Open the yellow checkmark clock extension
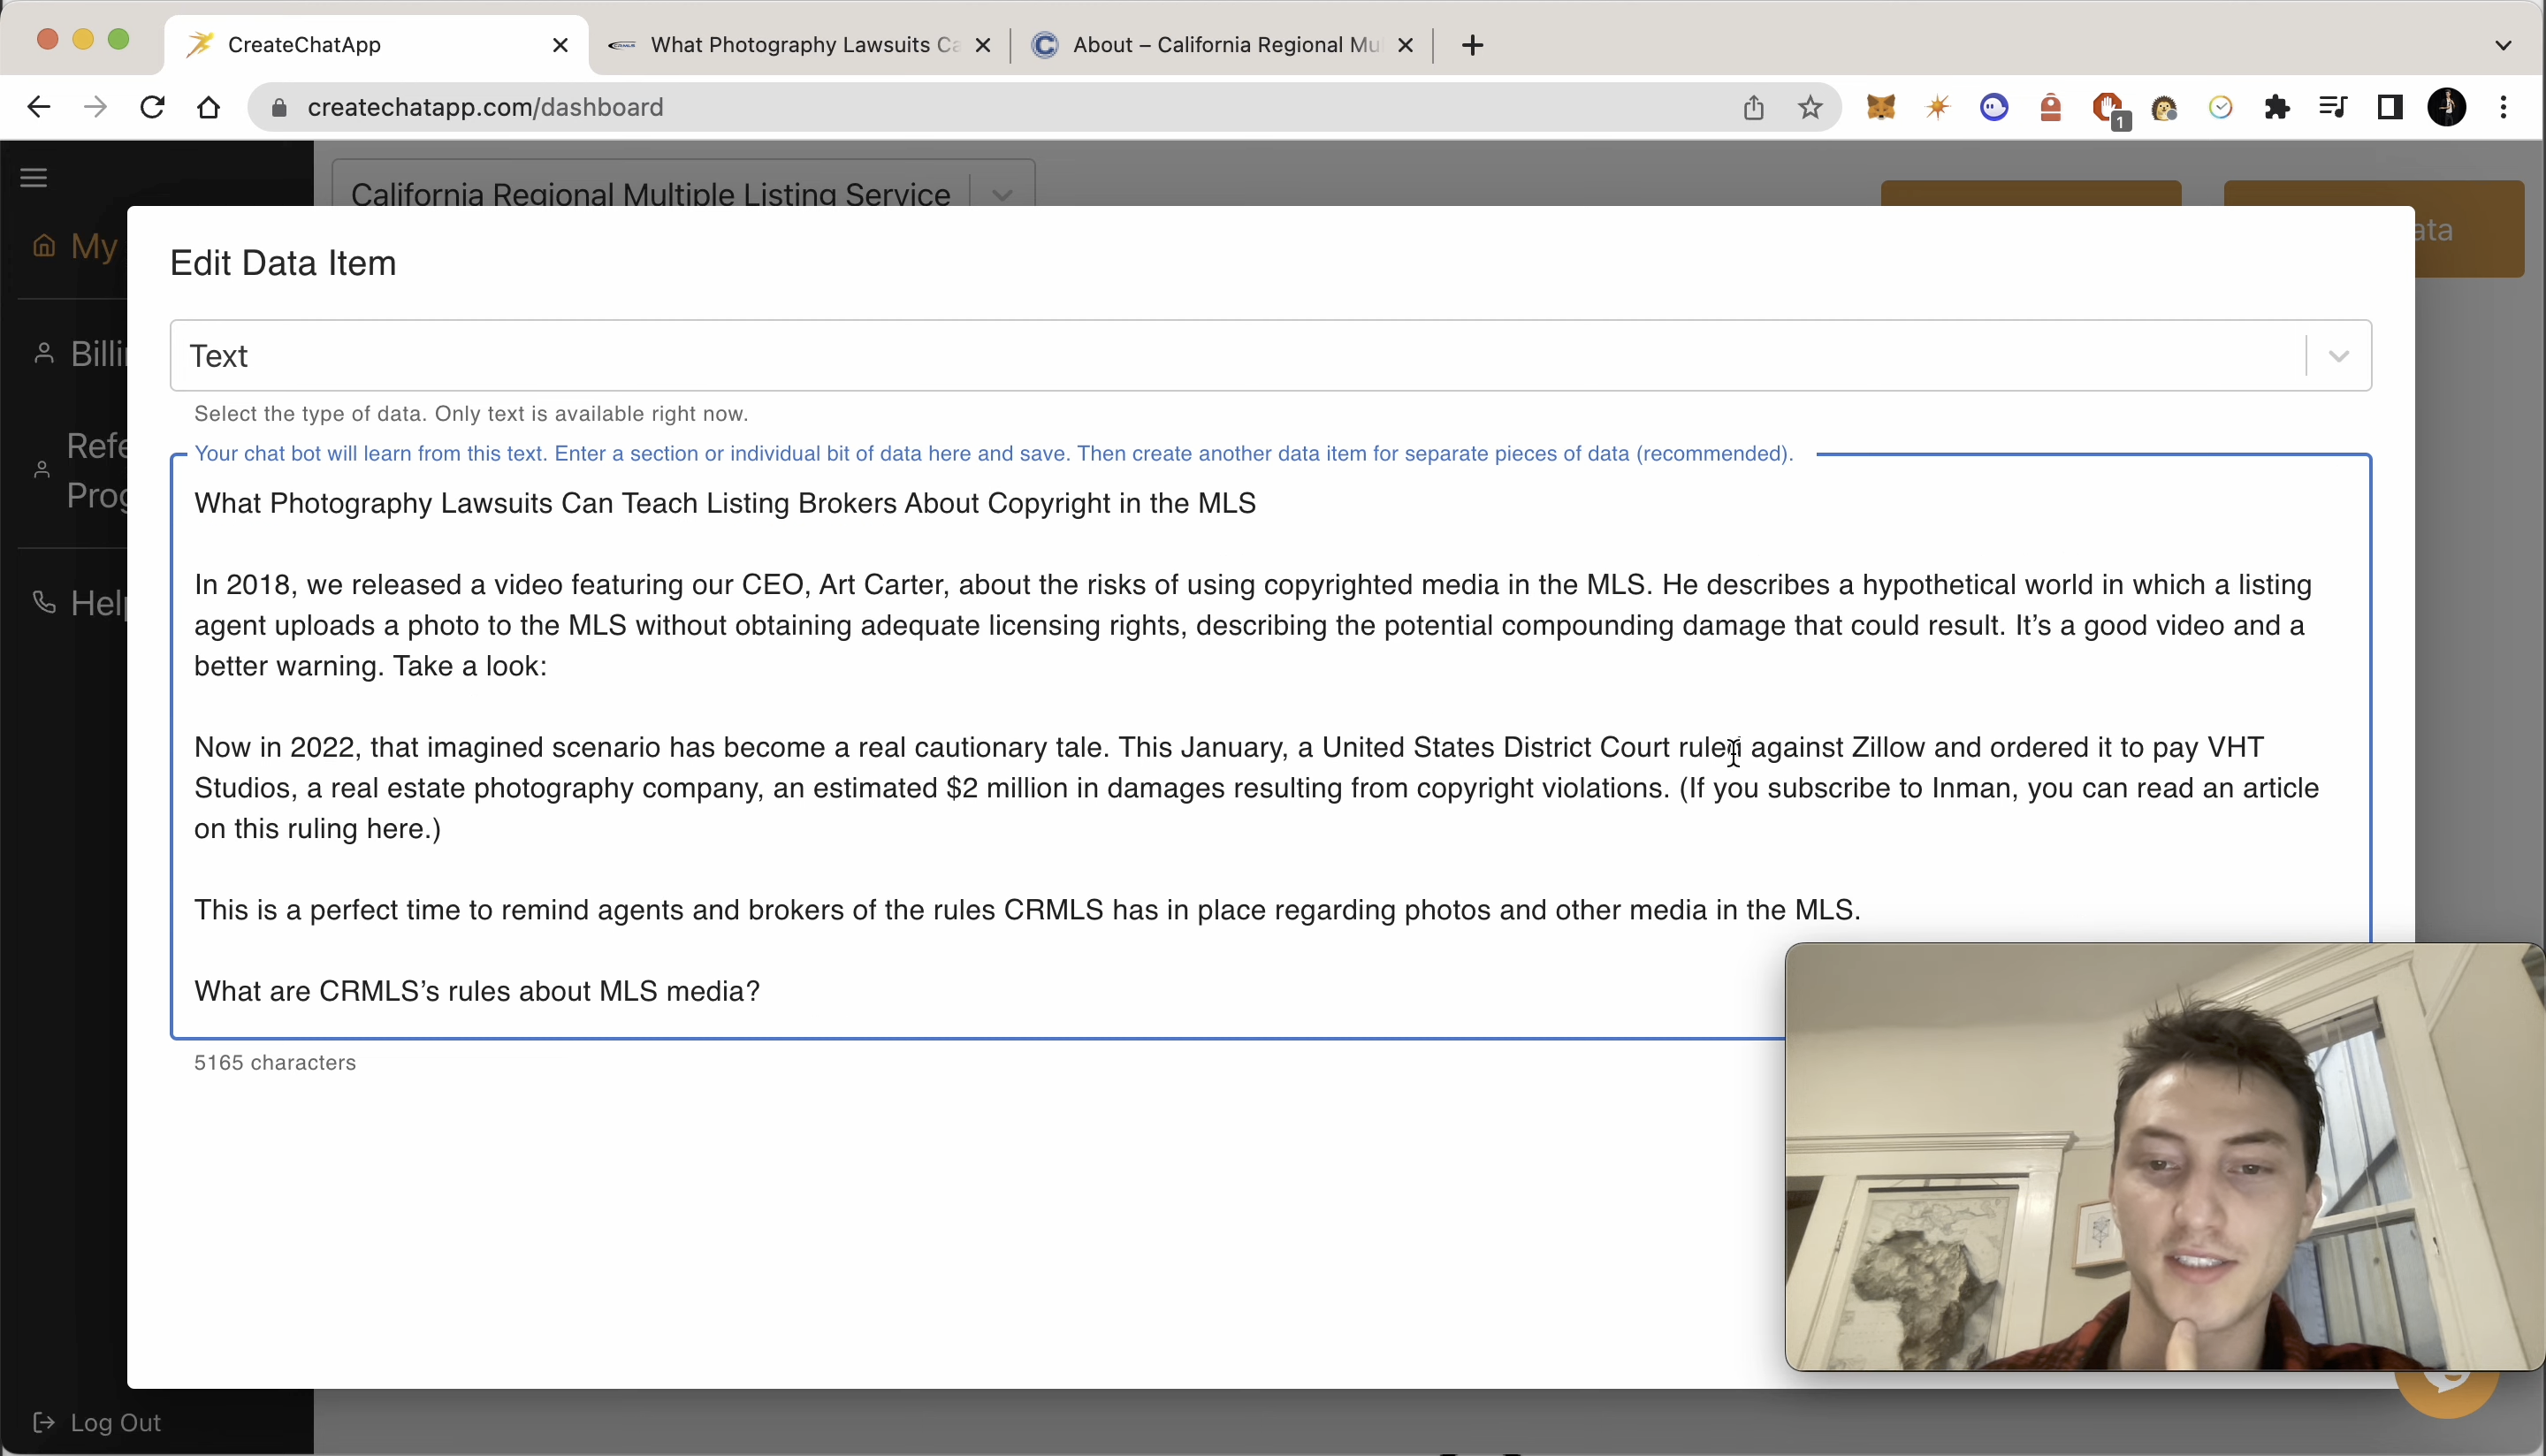The width and height of the screenshot is (2546, 1456). point(2220,107)
